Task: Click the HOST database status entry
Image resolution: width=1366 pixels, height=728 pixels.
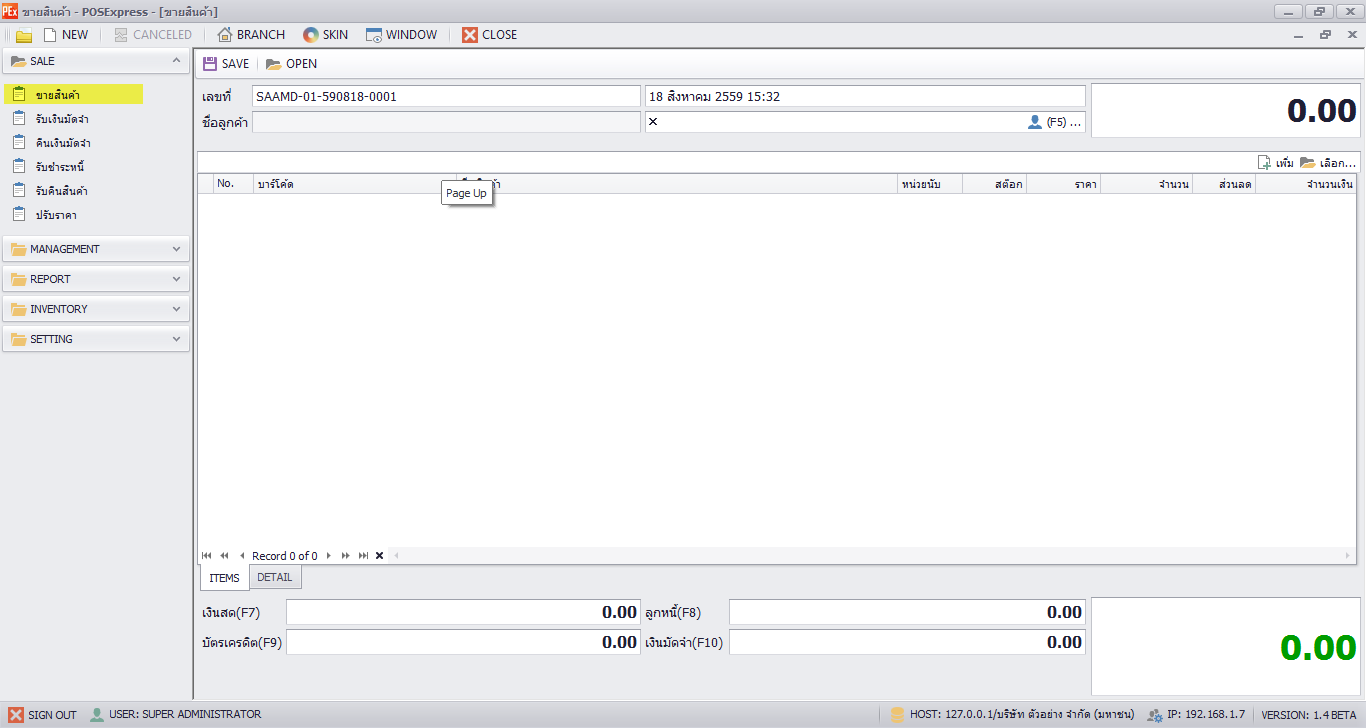Action: click(x=1012, y=715)
